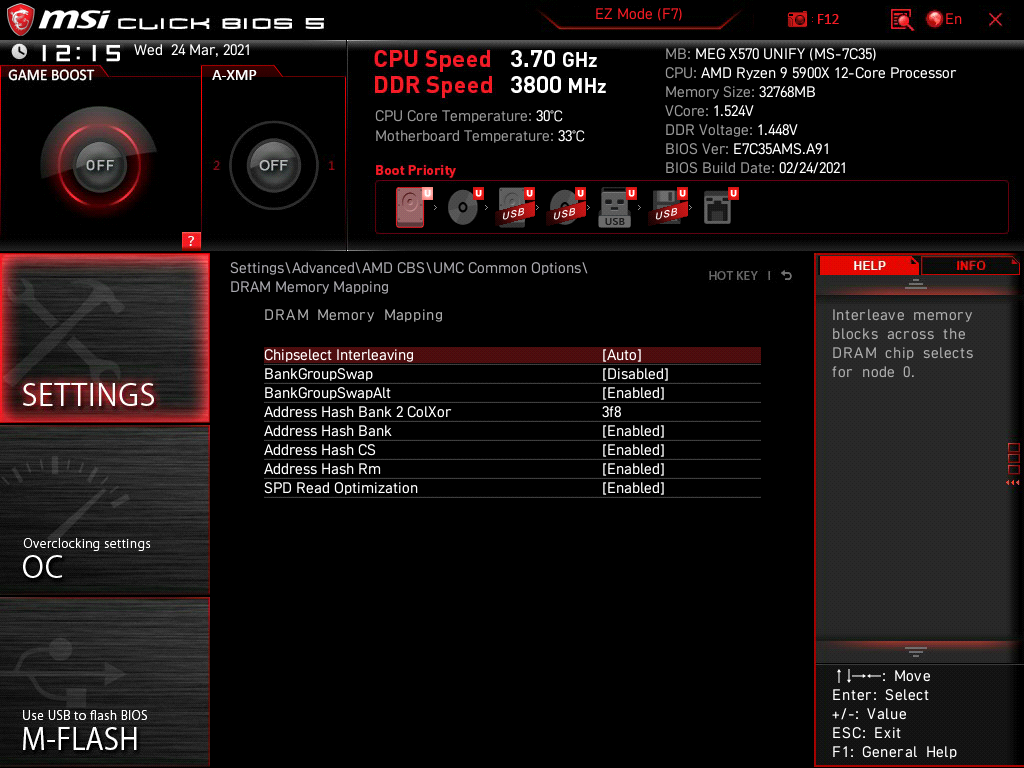The image size is (1024, 768).
Task: Click the DDR Speed 3800 MHz readout
Action: 490,86
